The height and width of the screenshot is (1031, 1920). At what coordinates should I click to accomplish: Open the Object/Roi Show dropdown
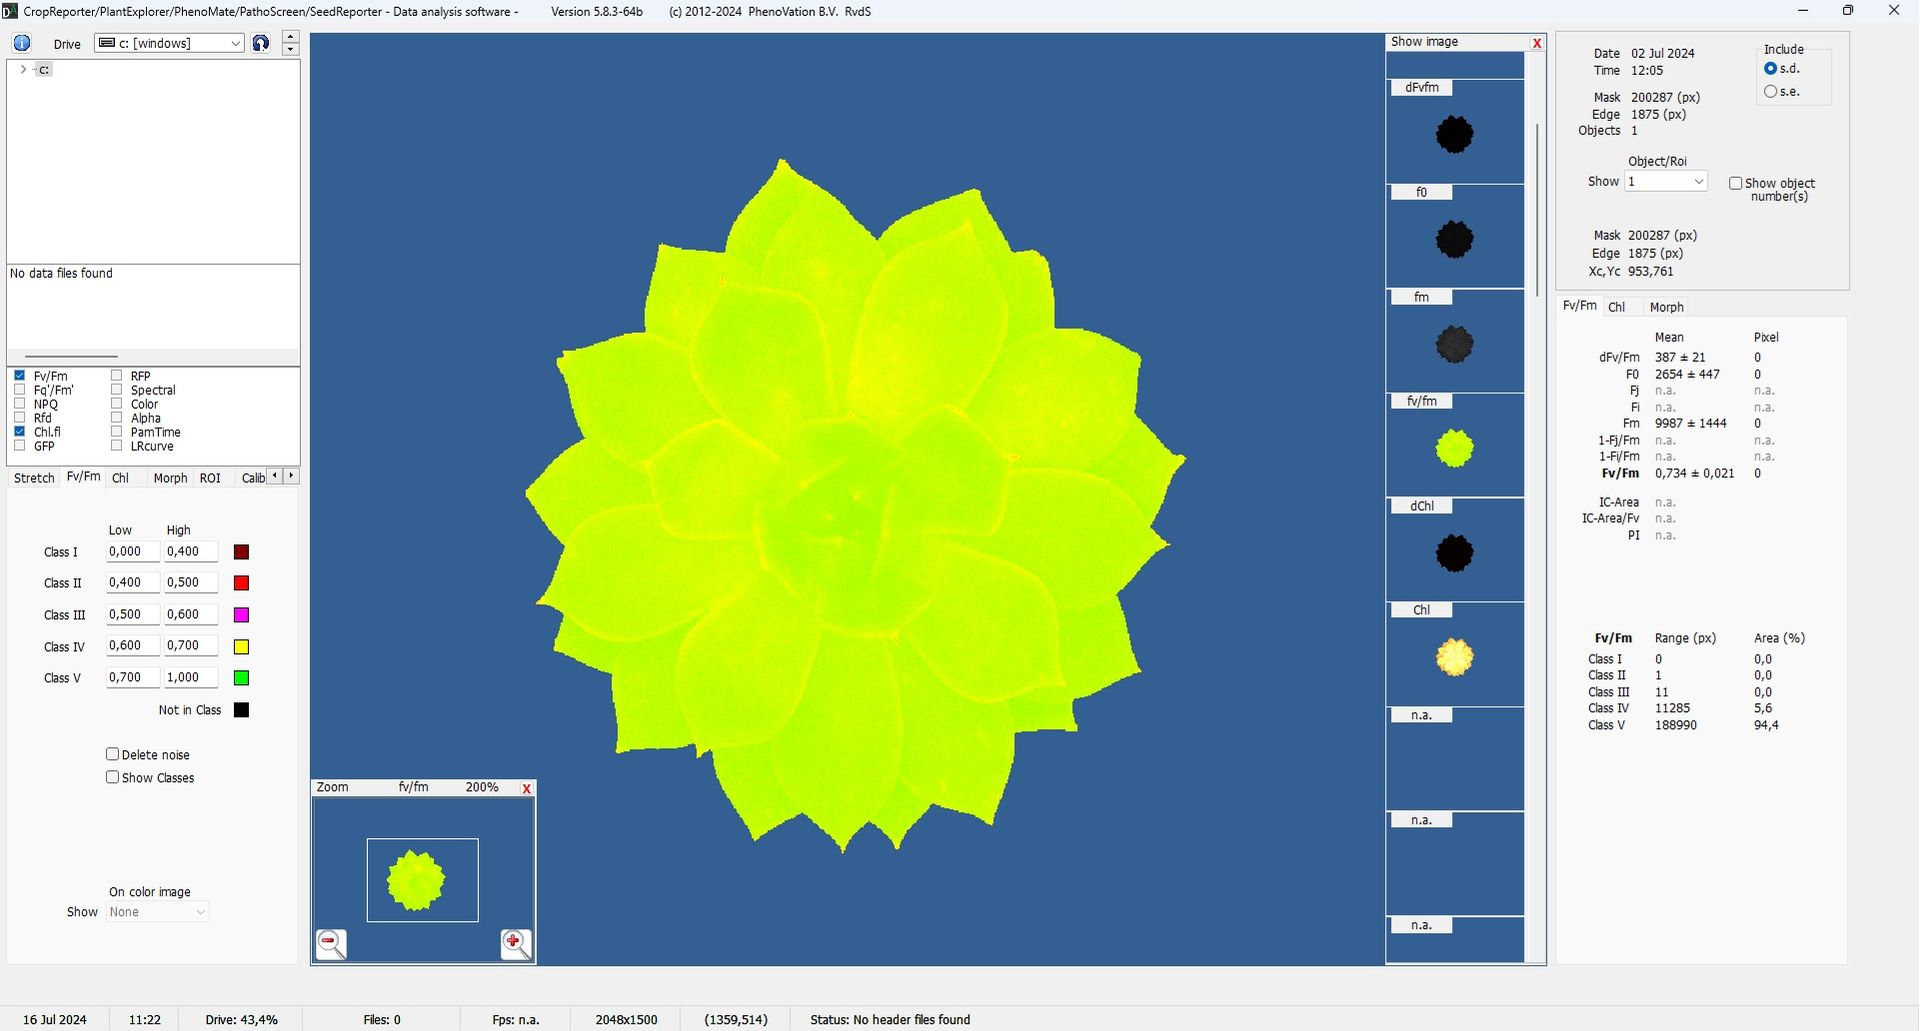click(1698, 181)
